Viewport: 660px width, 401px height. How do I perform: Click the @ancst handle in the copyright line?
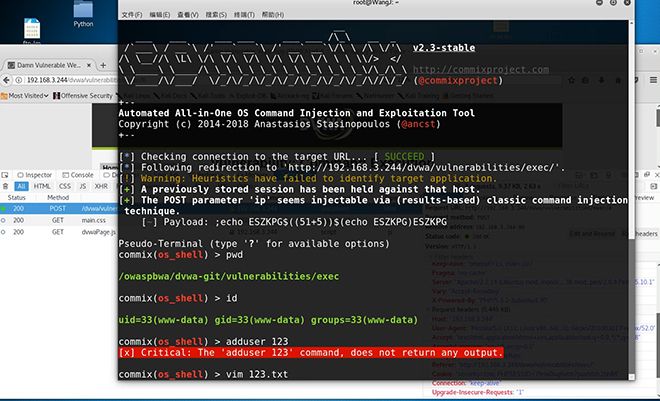(x=418, y=124)
